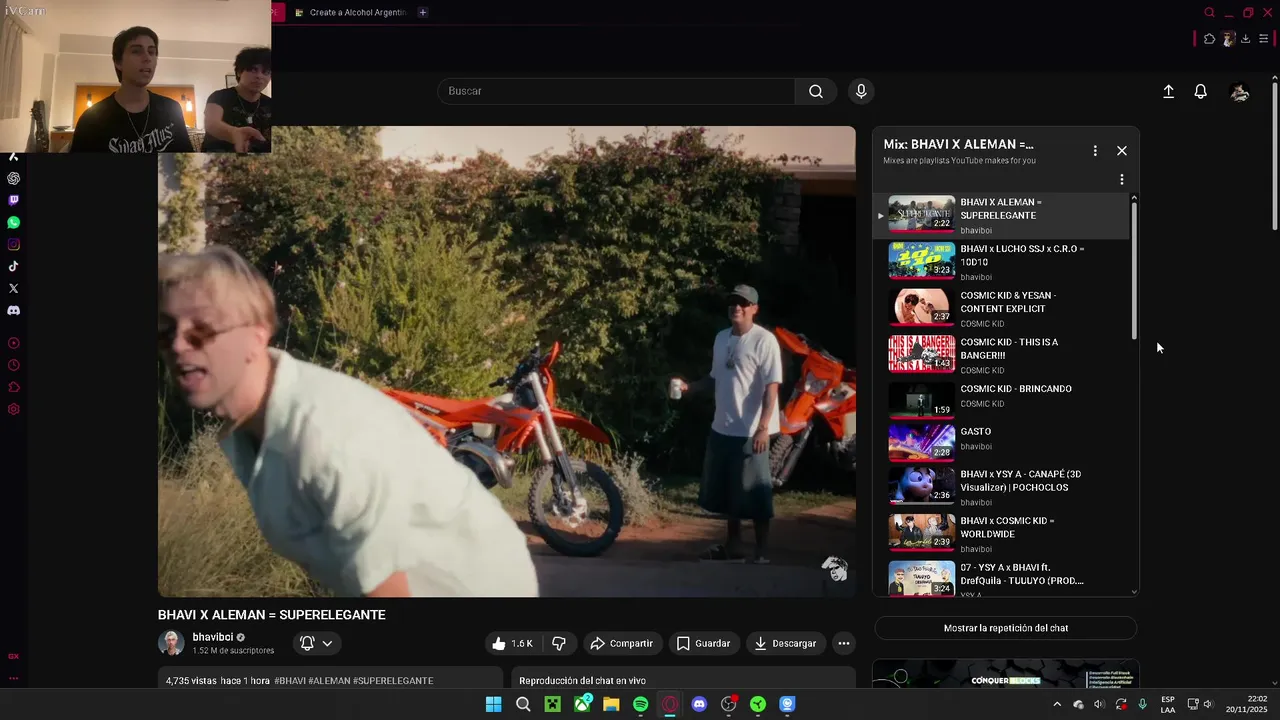Show hidden system tray icons chevron
The image size is (1280, 720).
pyautogui.click(x=1057, y=704)
